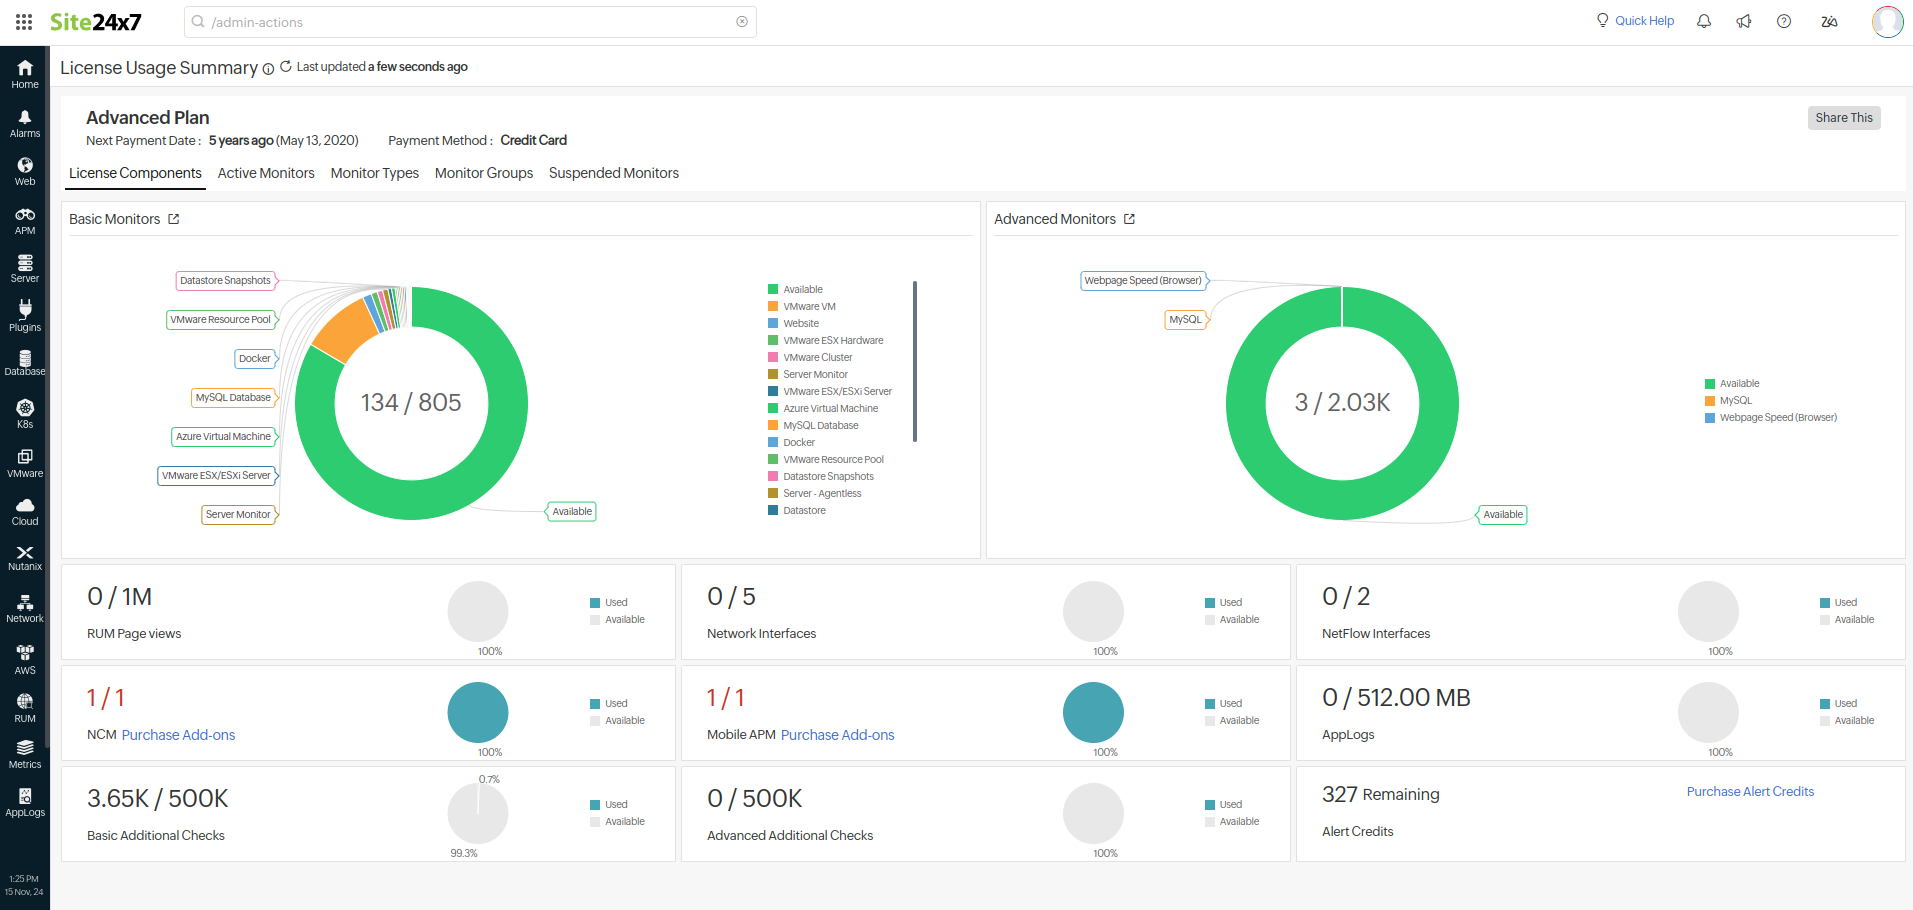1913x910 pixels.
Task: Open the apps grid launcher icon
Action: (24, 22)
